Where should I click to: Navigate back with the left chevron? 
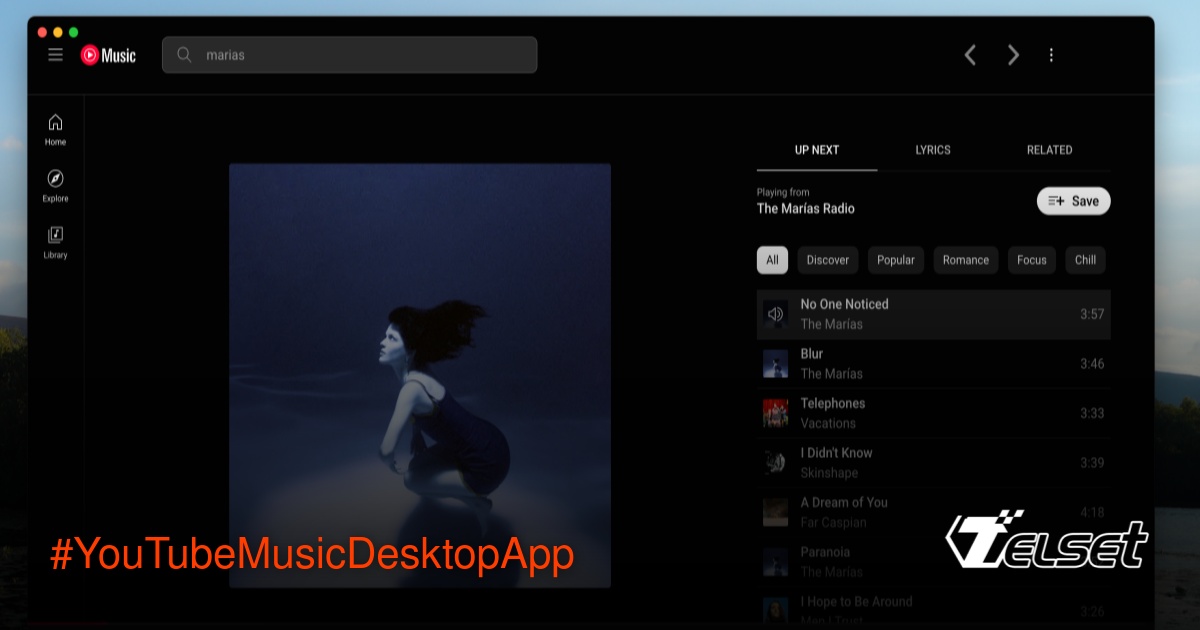(x=970, y=55)
